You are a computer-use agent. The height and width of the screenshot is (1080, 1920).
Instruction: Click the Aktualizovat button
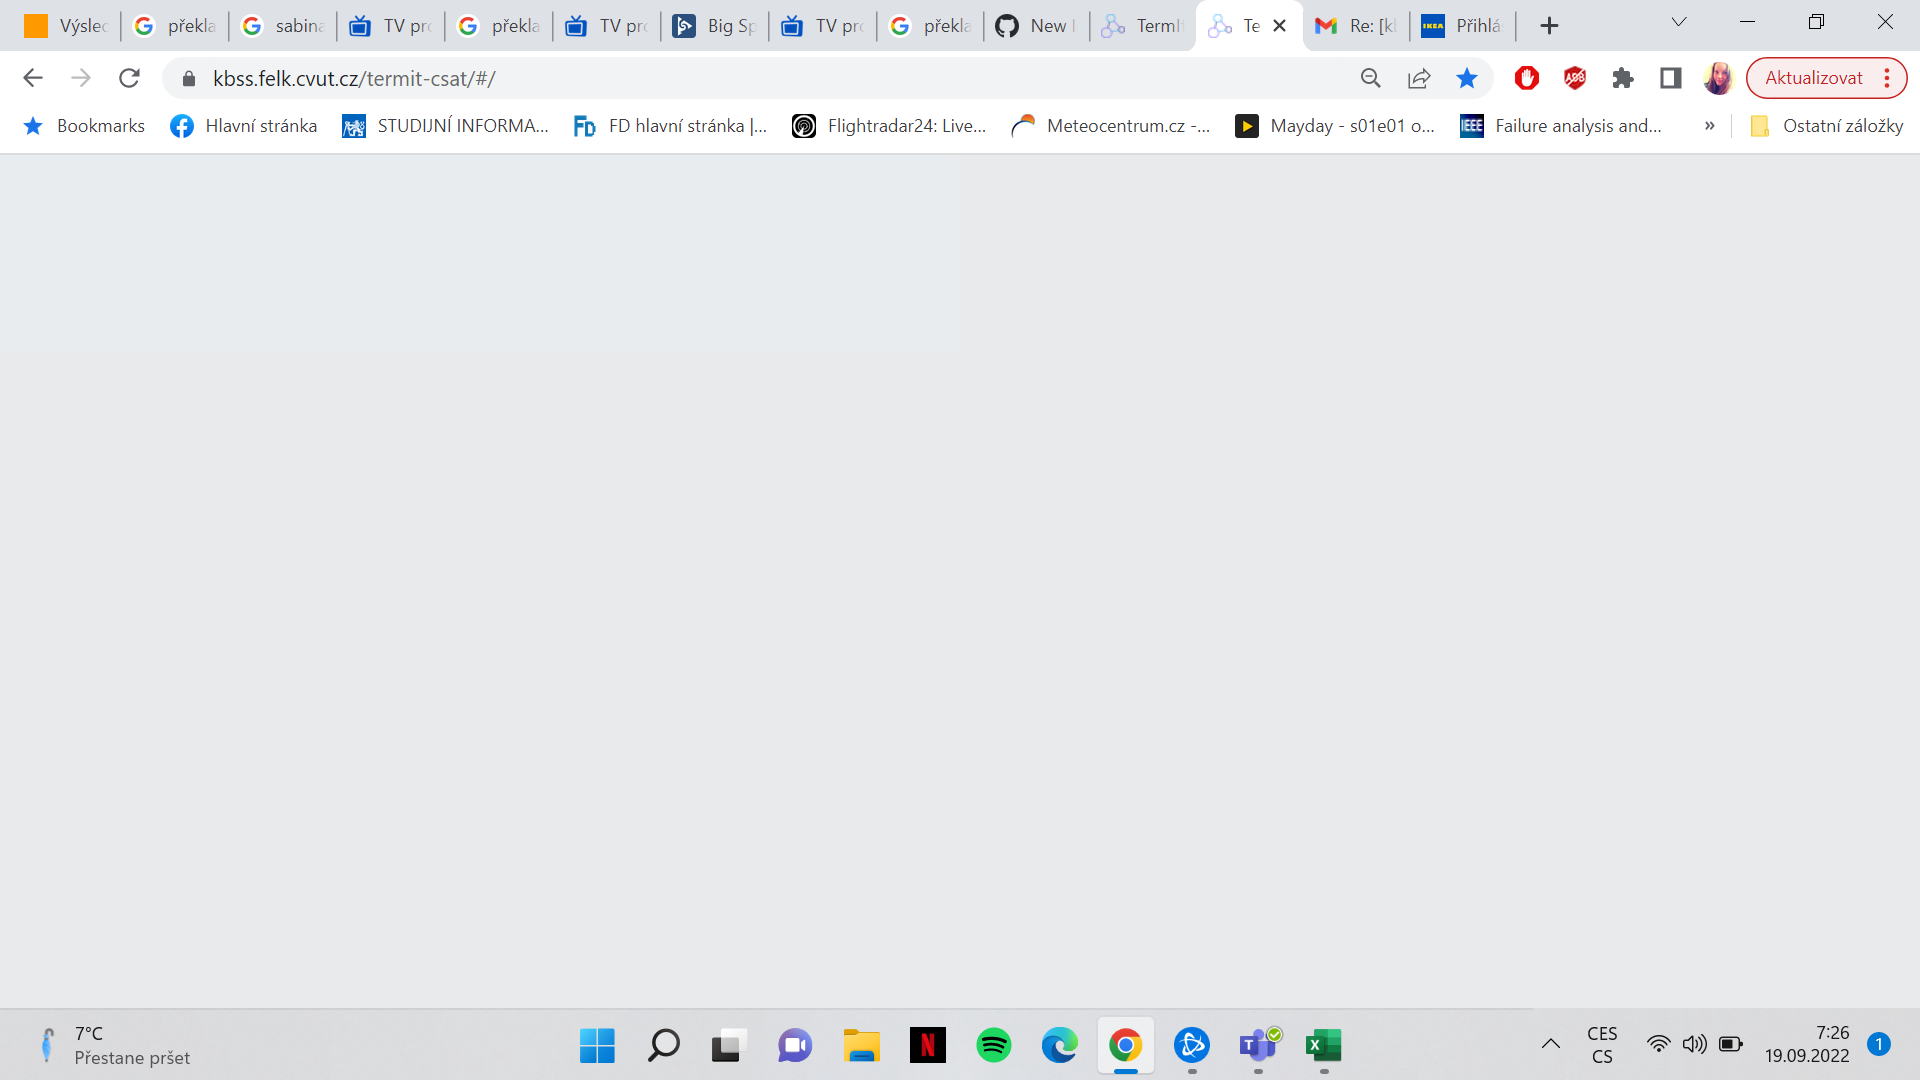pyautogui.click(x=1813, y=77)
